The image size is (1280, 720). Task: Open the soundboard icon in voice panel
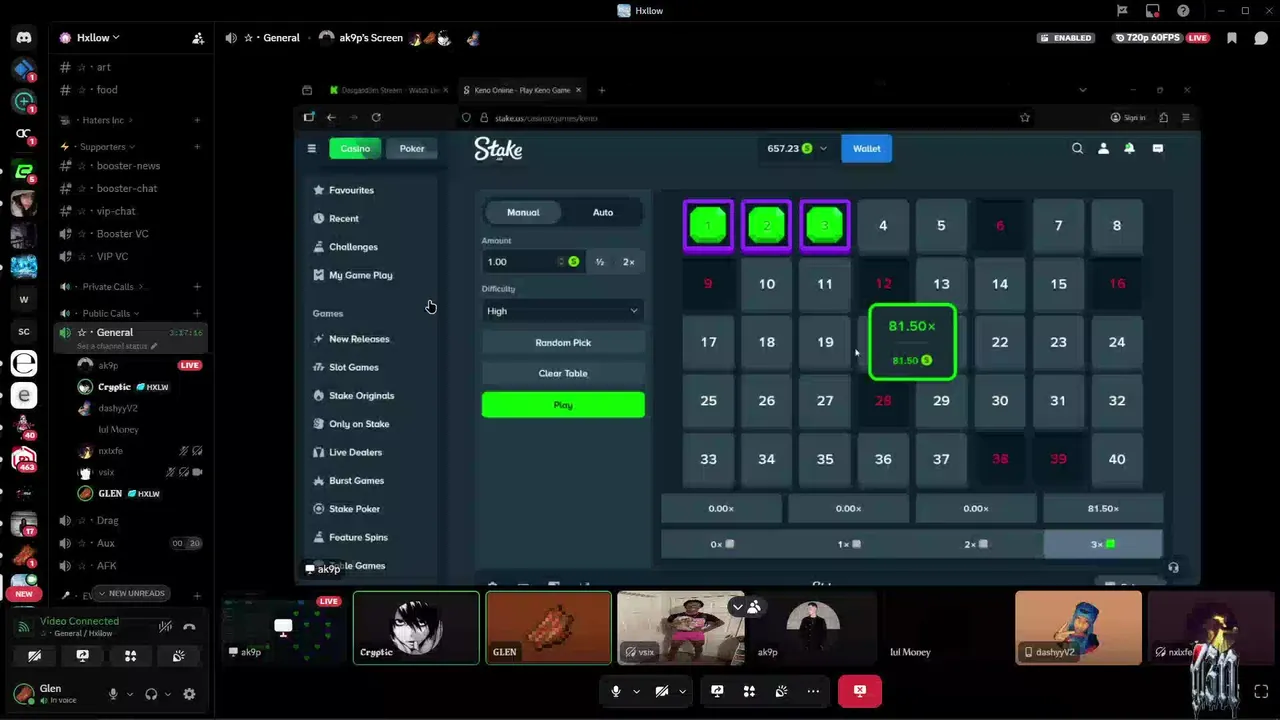click(178, 656)
